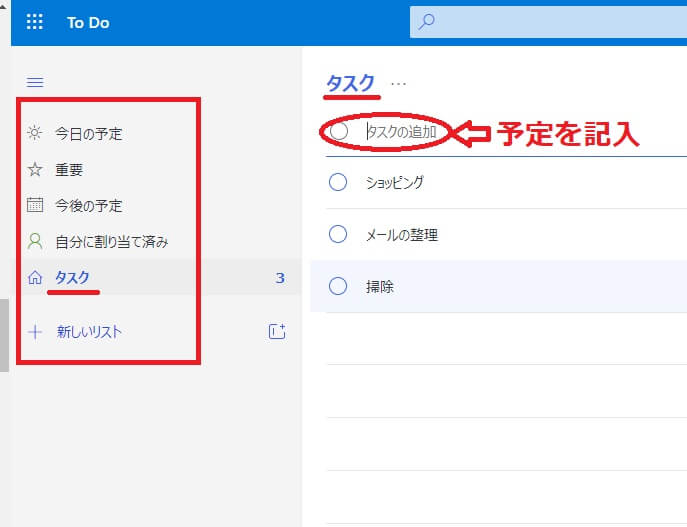Click the magnifier search icon
Image resolution: width=687 pixels, height=527 pixels.
[x=427, y=22]
